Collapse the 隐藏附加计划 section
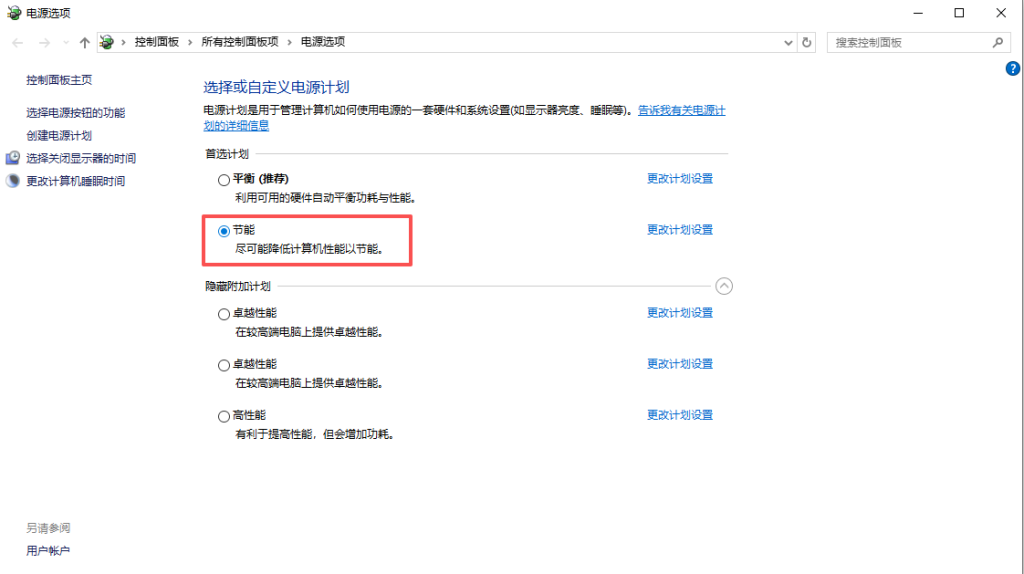Image resolution: width=1024 pixels, height=574 pixels. pyautogui.click(x=725, y=286)
